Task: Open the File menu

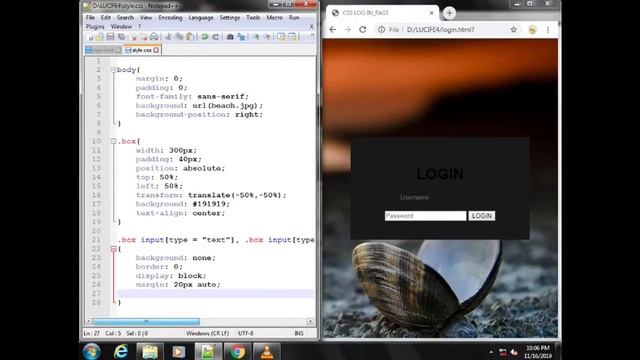Action: click(x=90, y=18)
